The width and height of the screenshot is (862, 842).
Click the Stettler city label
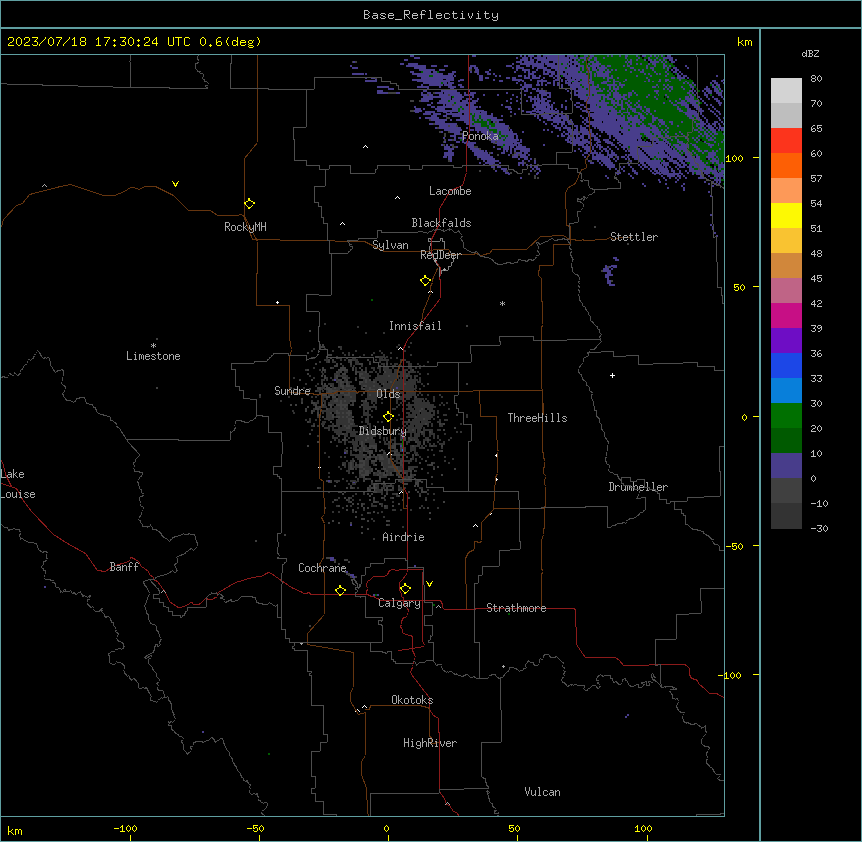point(634,237)
